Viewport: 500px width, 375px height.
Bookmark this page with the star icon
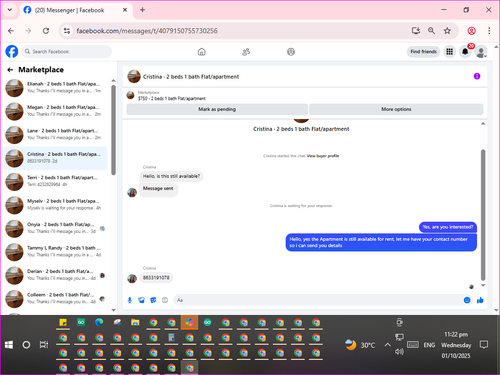point(447,31)
